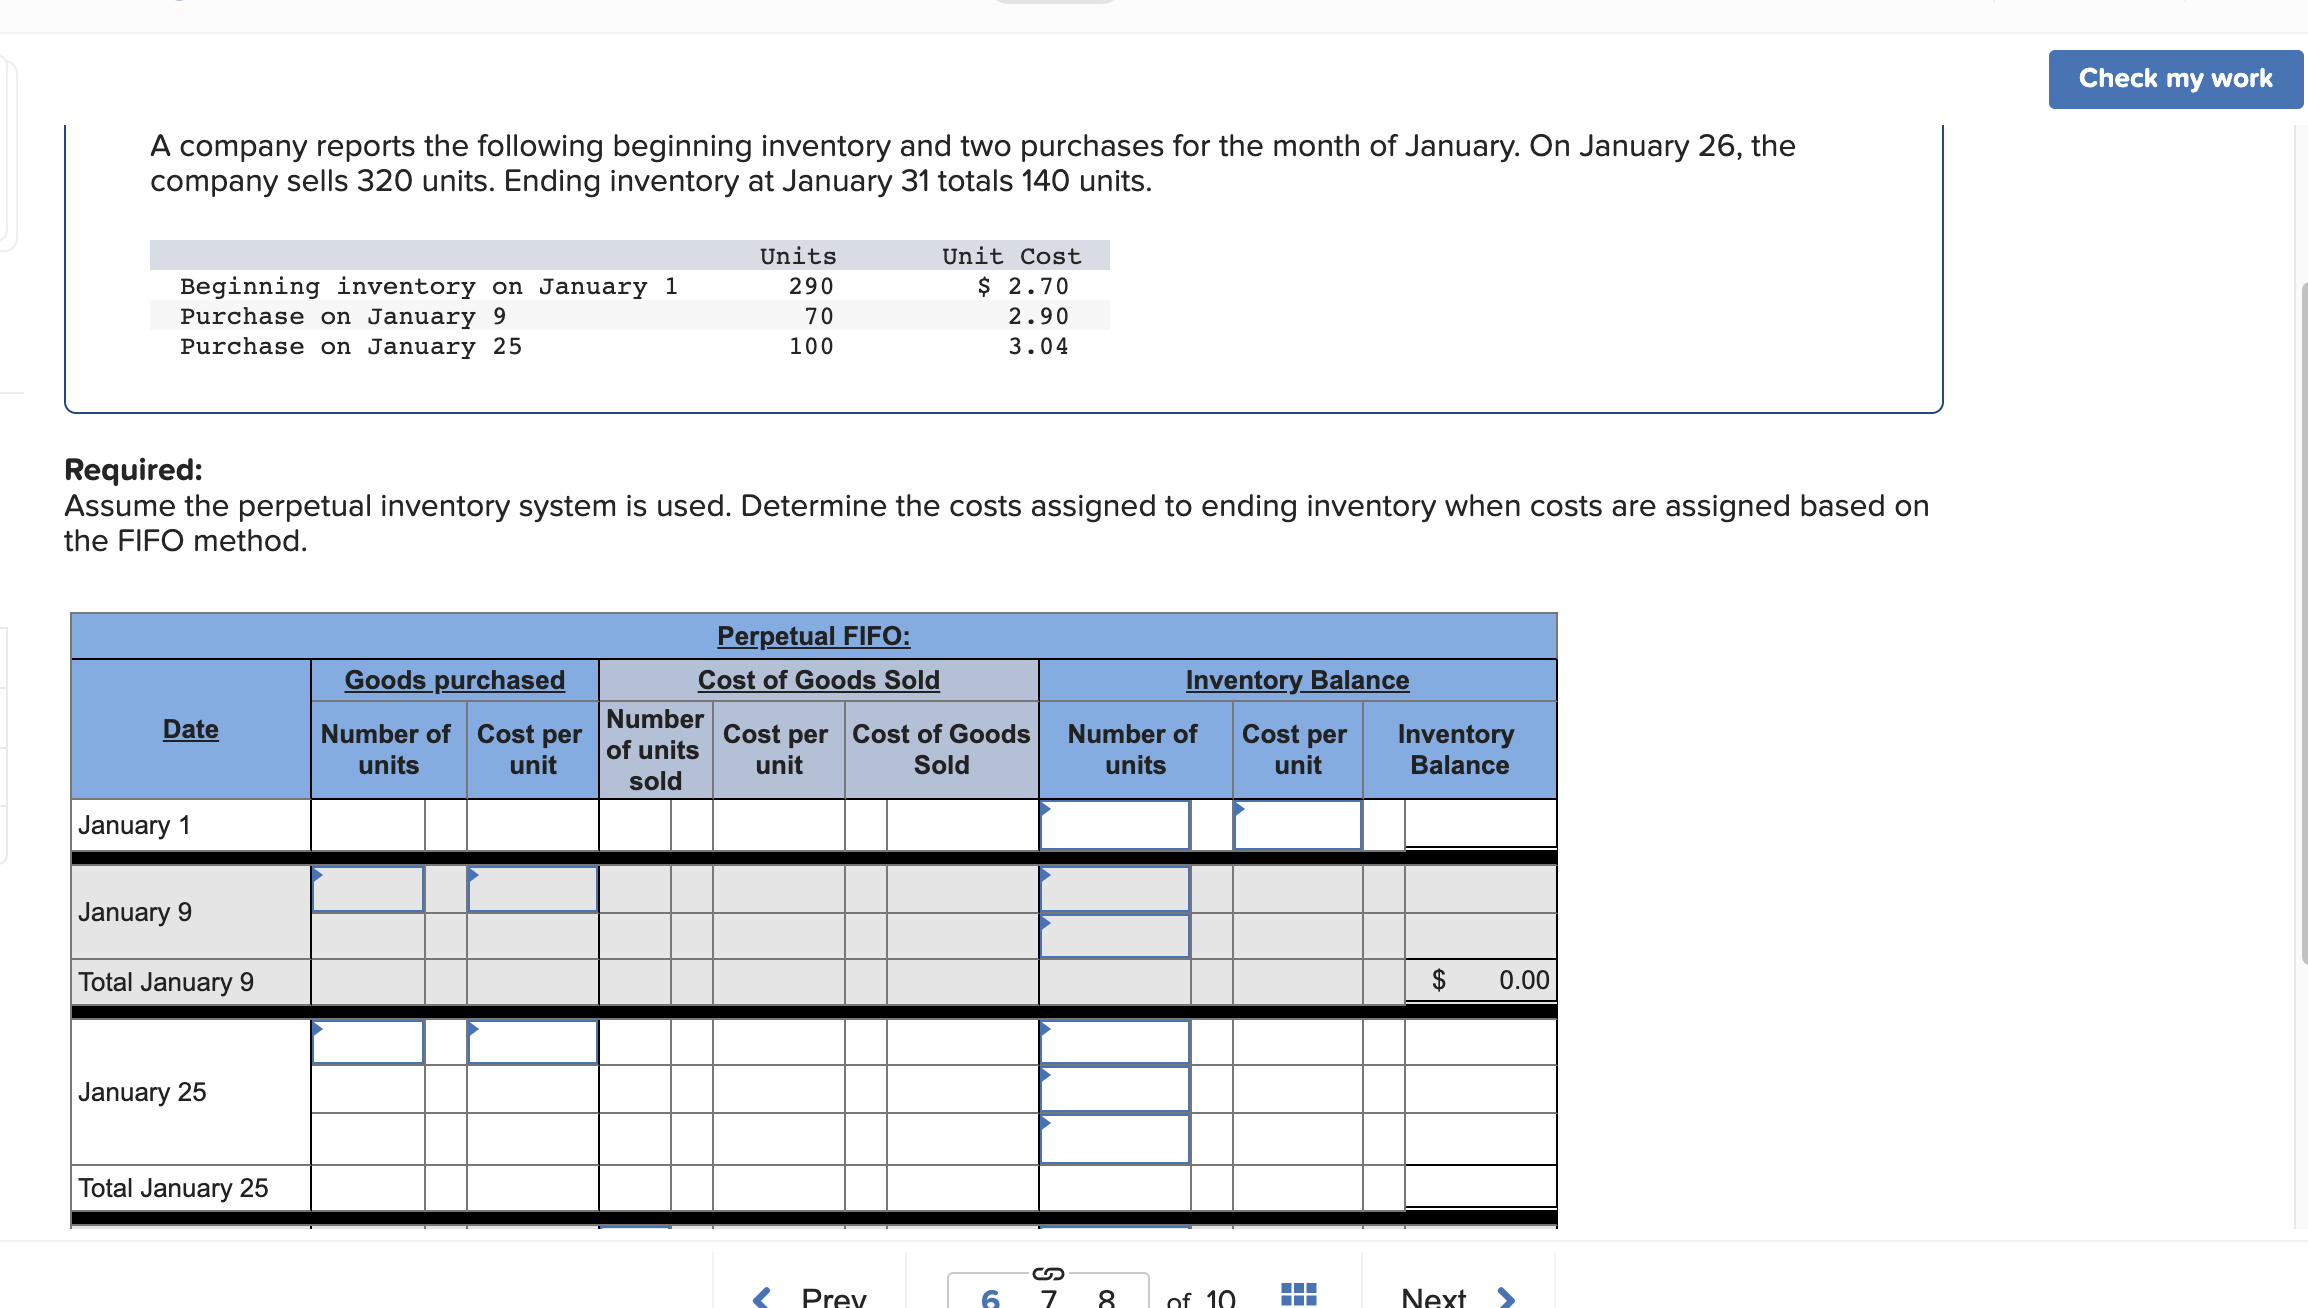Select question page 7
The width and height of the screenshot is (2308, 1308).
tap(1048, 1297)
